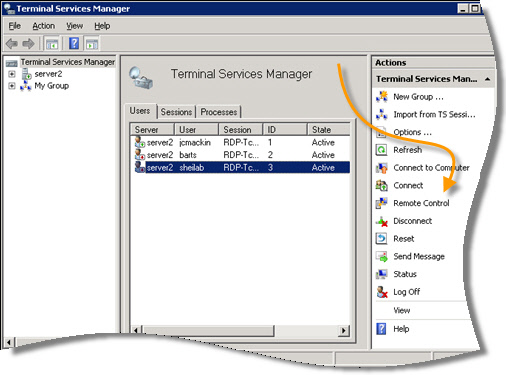Switch to the Users tab
This screenshot has width=506, height=375.
(x=140, y=111)
